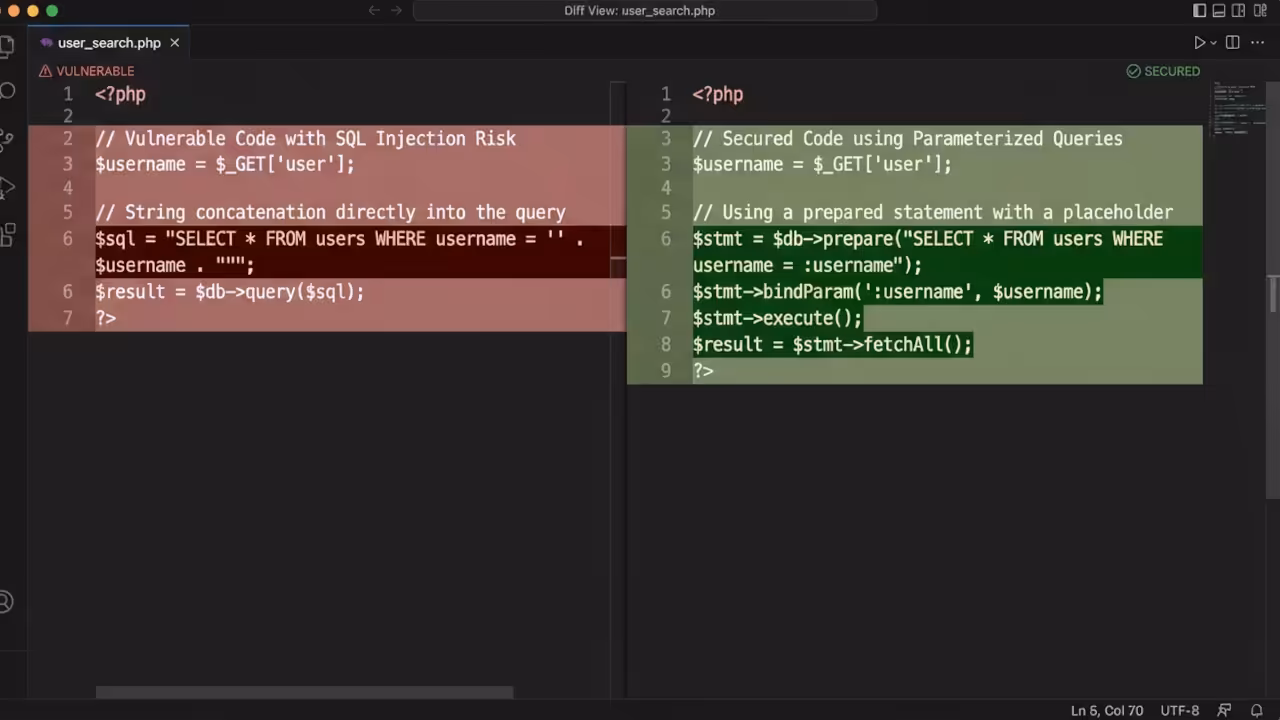Image resolution: width=1280 pixels, height=720 pixels.
Task: Click Ln 5, Col 70 cursor position
Action: tap(1107, 711)
